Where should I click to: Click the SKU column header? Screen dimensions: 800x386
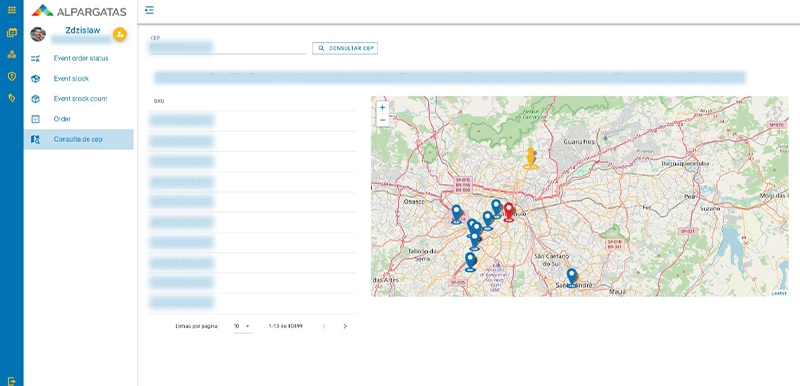159,101
